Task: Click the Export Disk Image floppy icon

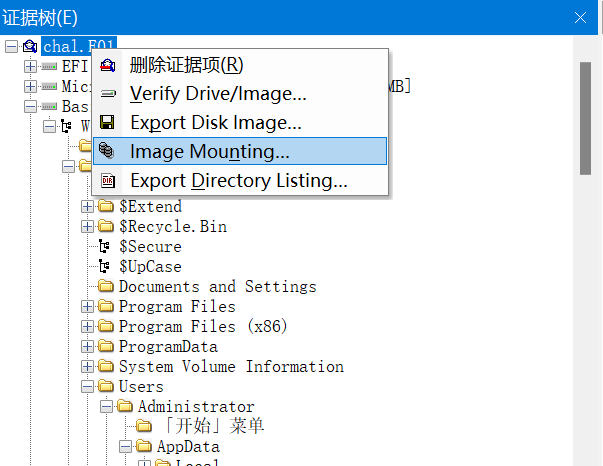Action: tap(108, 124)
